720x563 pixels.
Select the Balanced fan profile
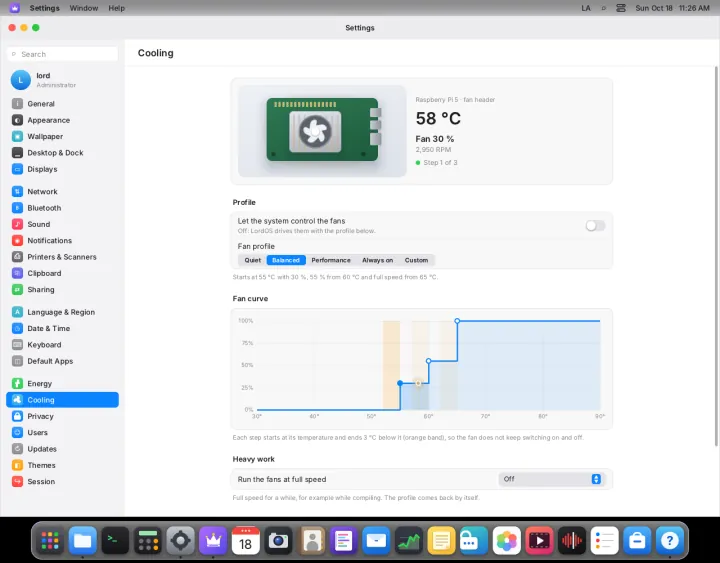tap(286, 260)
